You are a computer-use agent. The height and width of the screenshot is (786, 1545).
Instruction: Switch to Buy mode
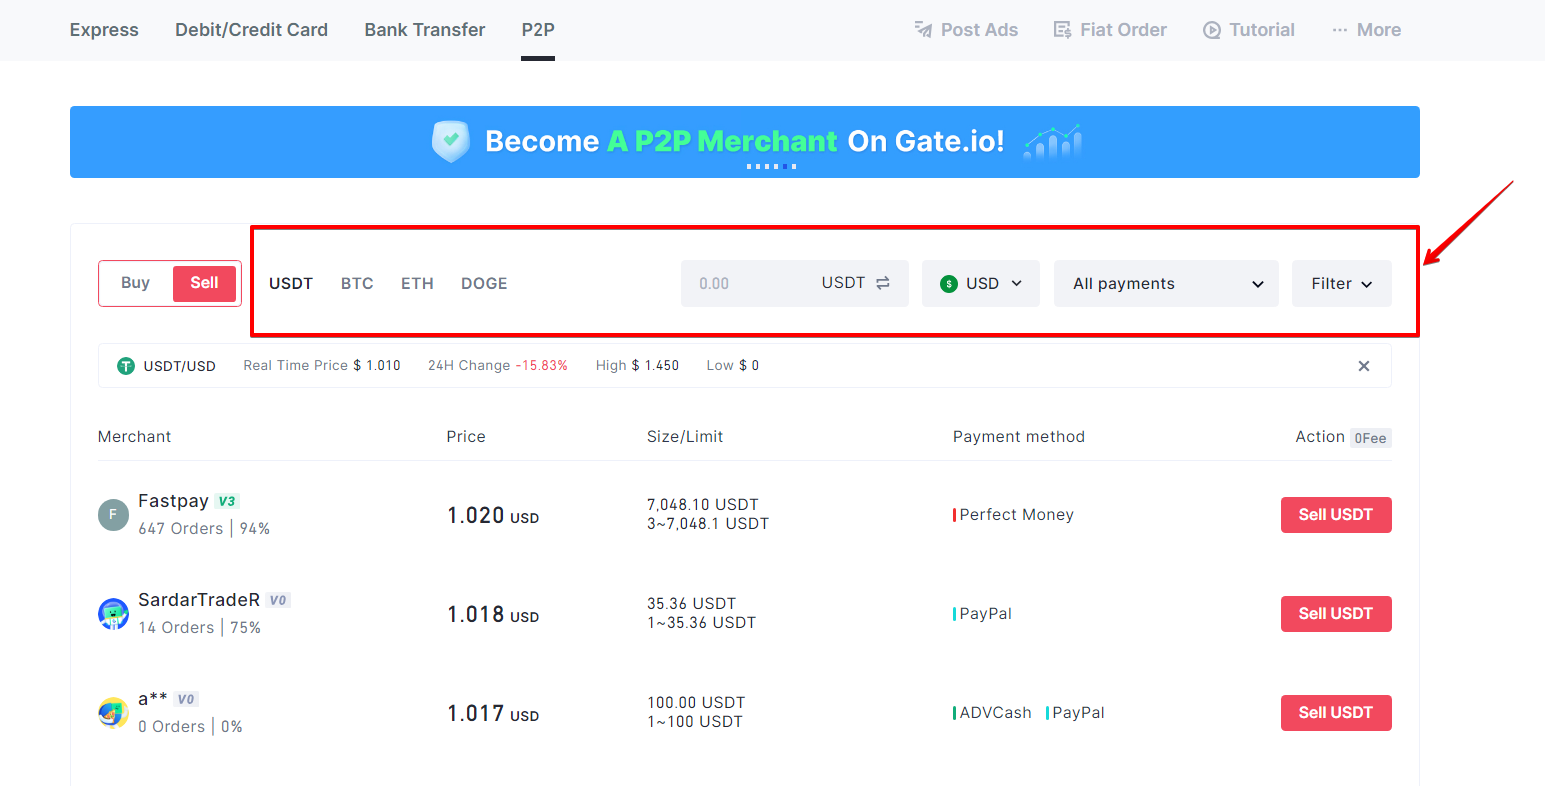[x=136, y=283]
